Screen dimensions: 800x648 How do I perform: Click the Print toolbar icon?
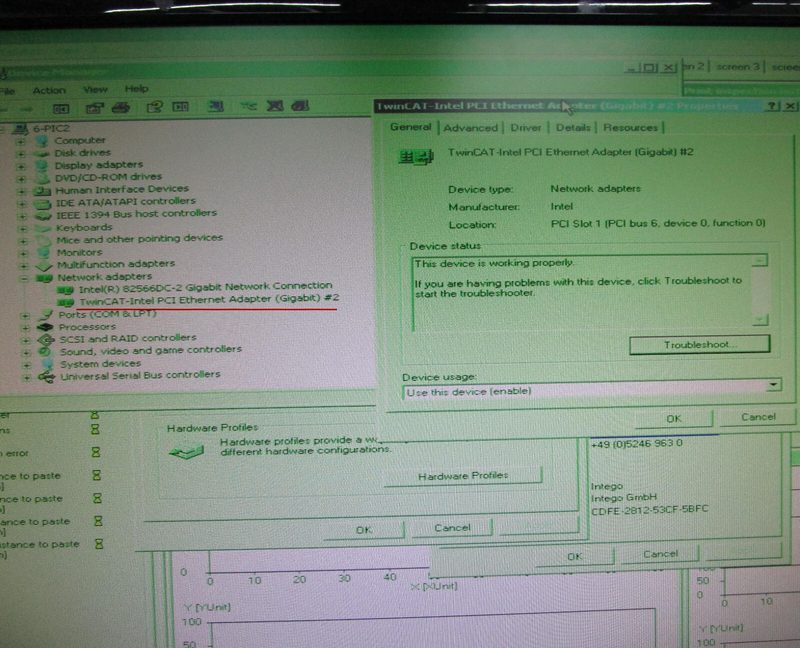coord(120,107)
